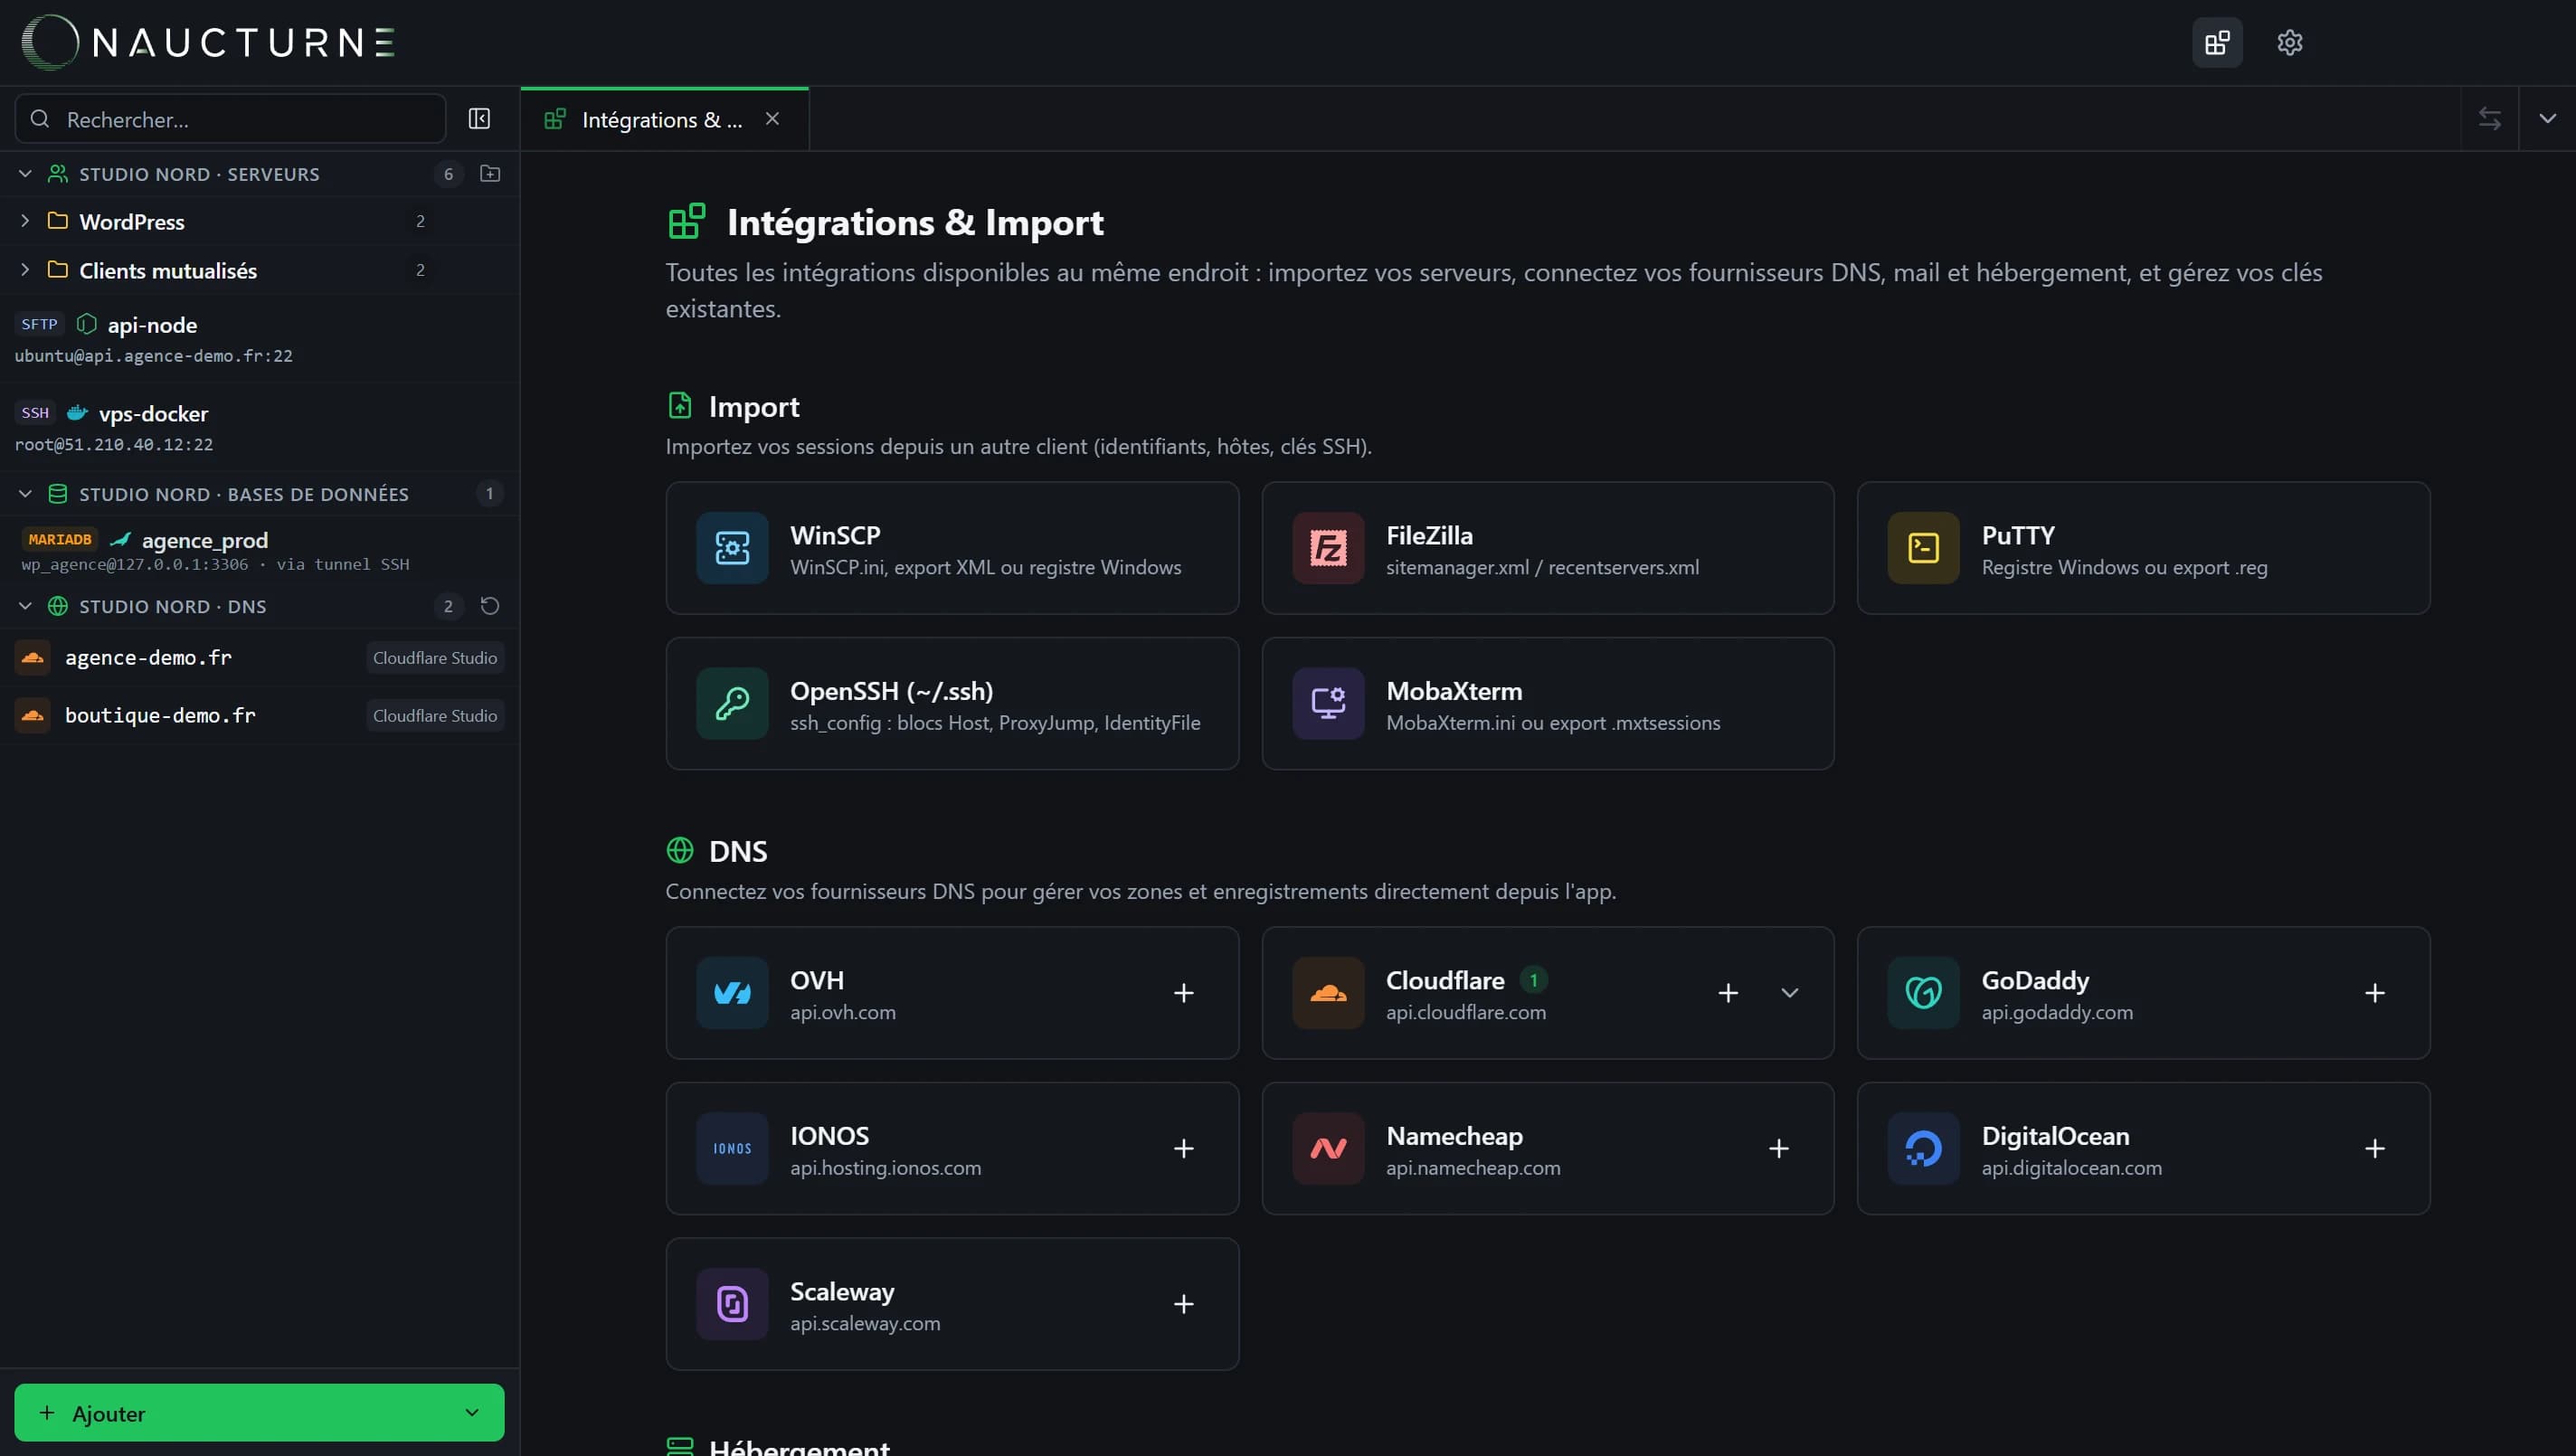Open agence_prod MariaDB connection
This screenshot has height=1456, width=2576.
coord(259,550)
